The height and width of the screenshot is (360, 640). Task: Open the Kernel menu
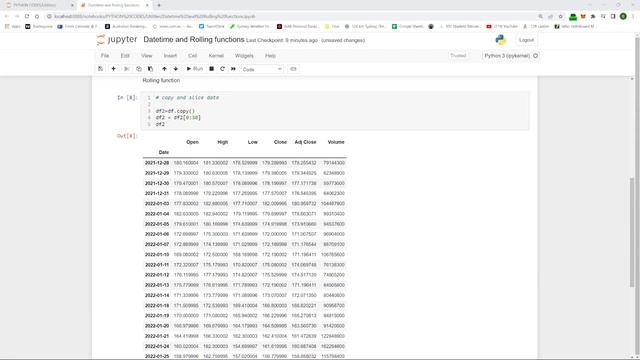[x=216, y=56]
